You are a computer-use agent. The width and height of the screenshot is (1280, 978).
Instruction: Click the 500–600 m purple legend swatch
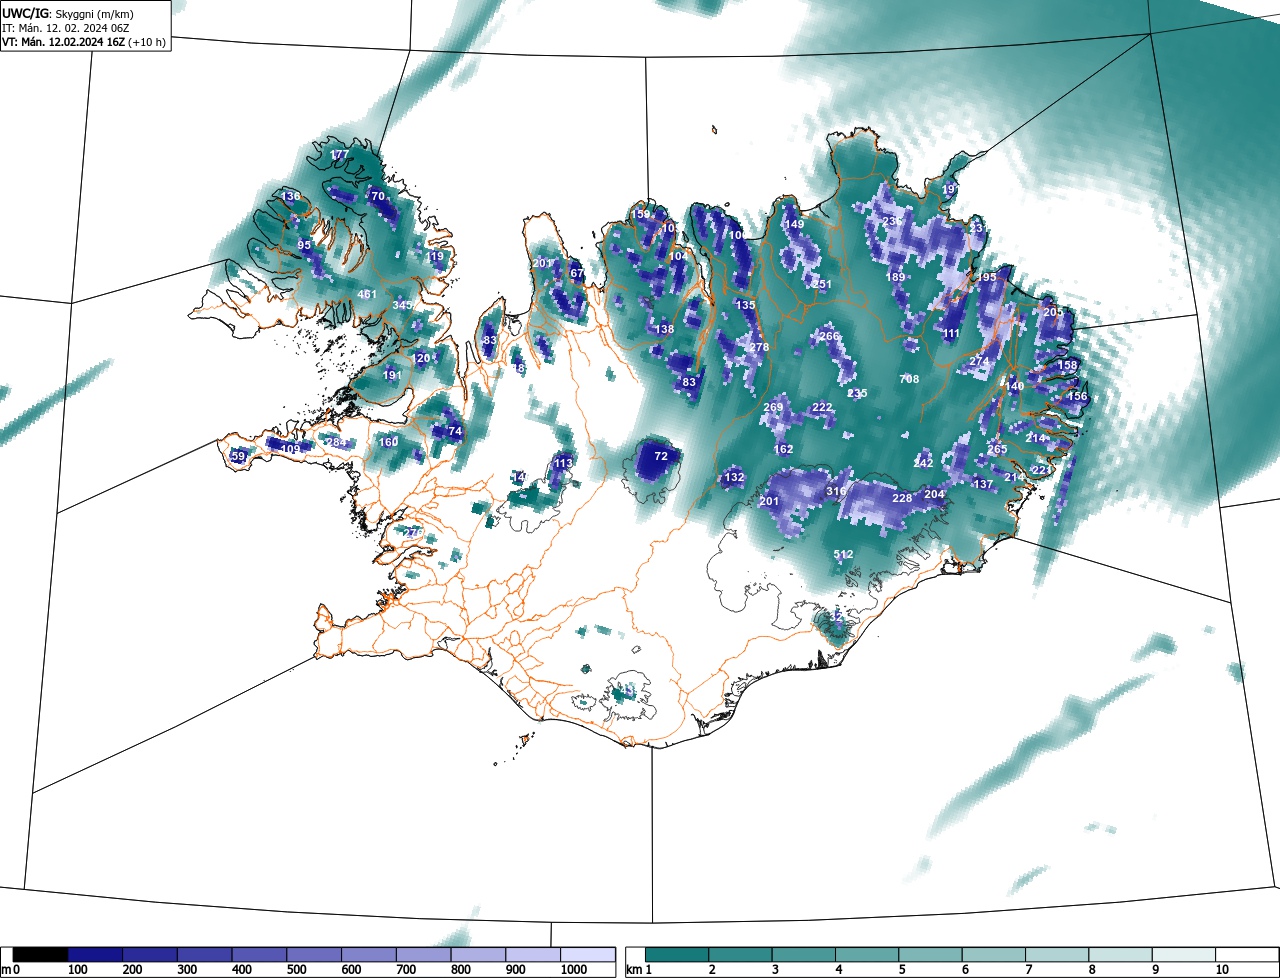(x=314, y=954)
